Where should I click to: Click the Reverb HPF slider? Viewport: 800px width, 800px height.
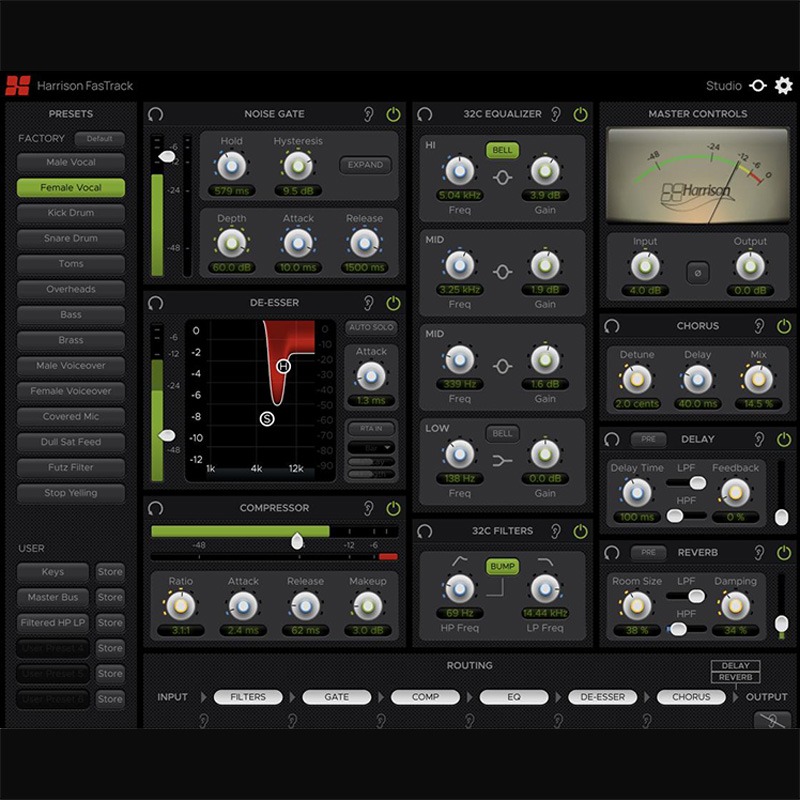(x=686, y=629)
